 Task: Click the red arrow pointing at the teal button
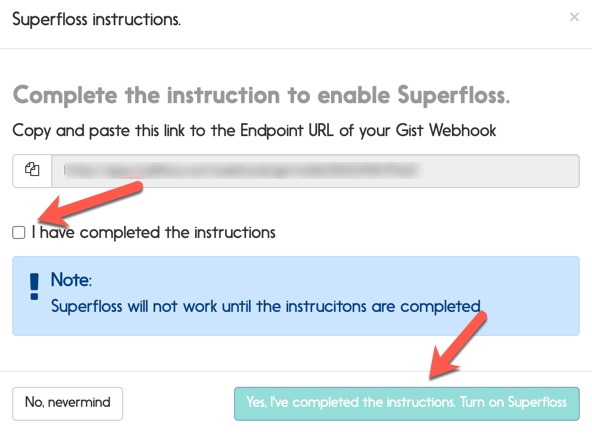458,345
